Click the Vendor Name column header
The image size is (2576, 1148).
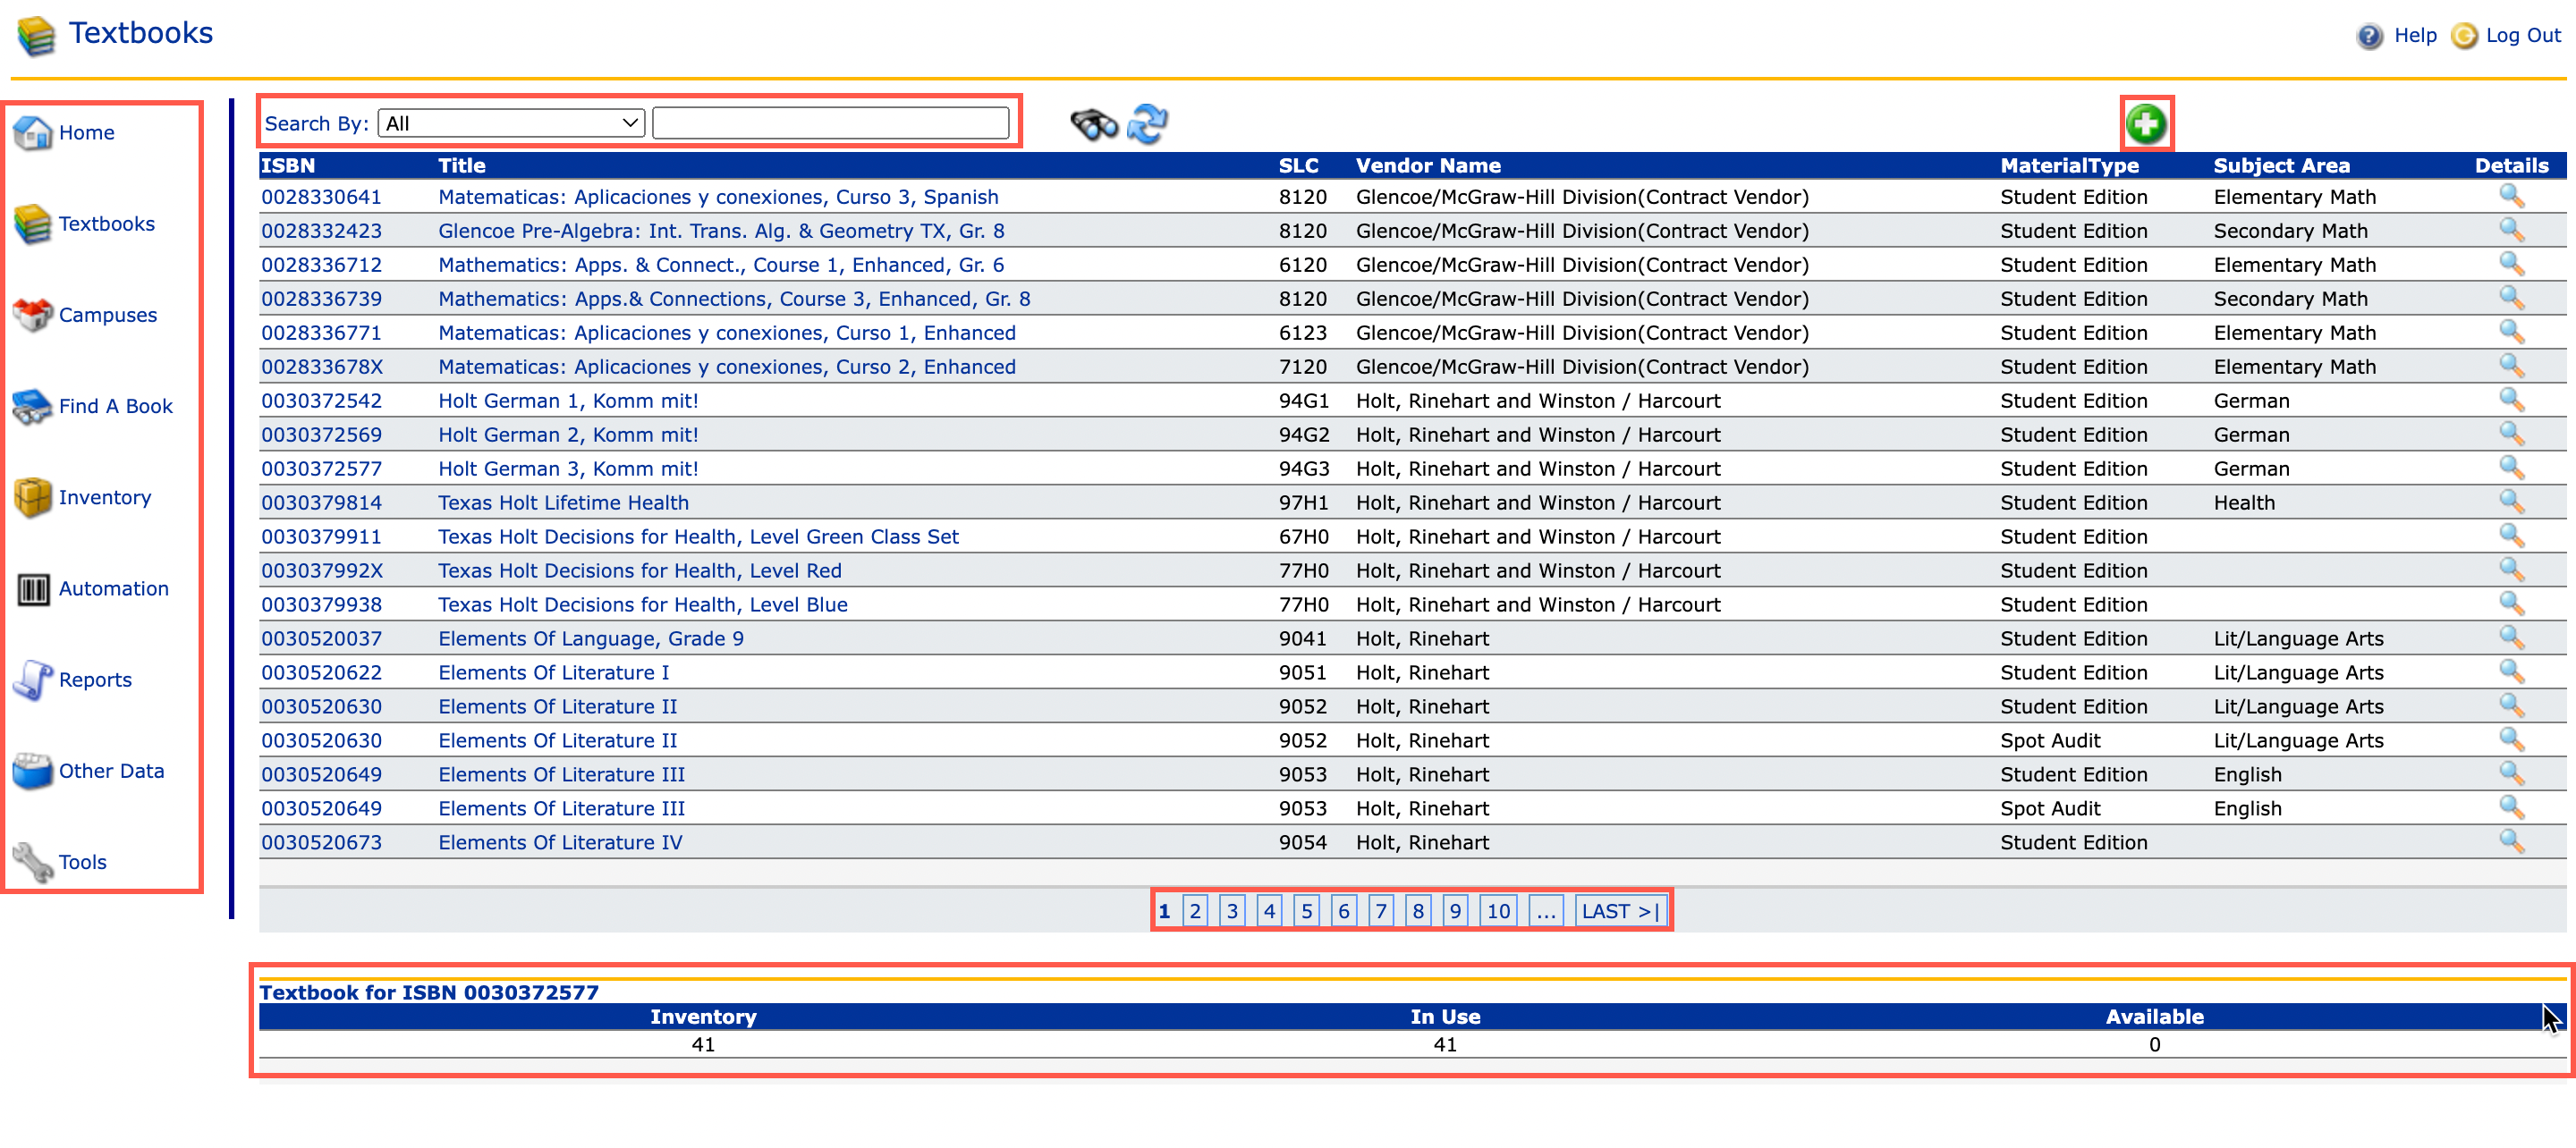pyautogui.click(x=1427, y=165)
